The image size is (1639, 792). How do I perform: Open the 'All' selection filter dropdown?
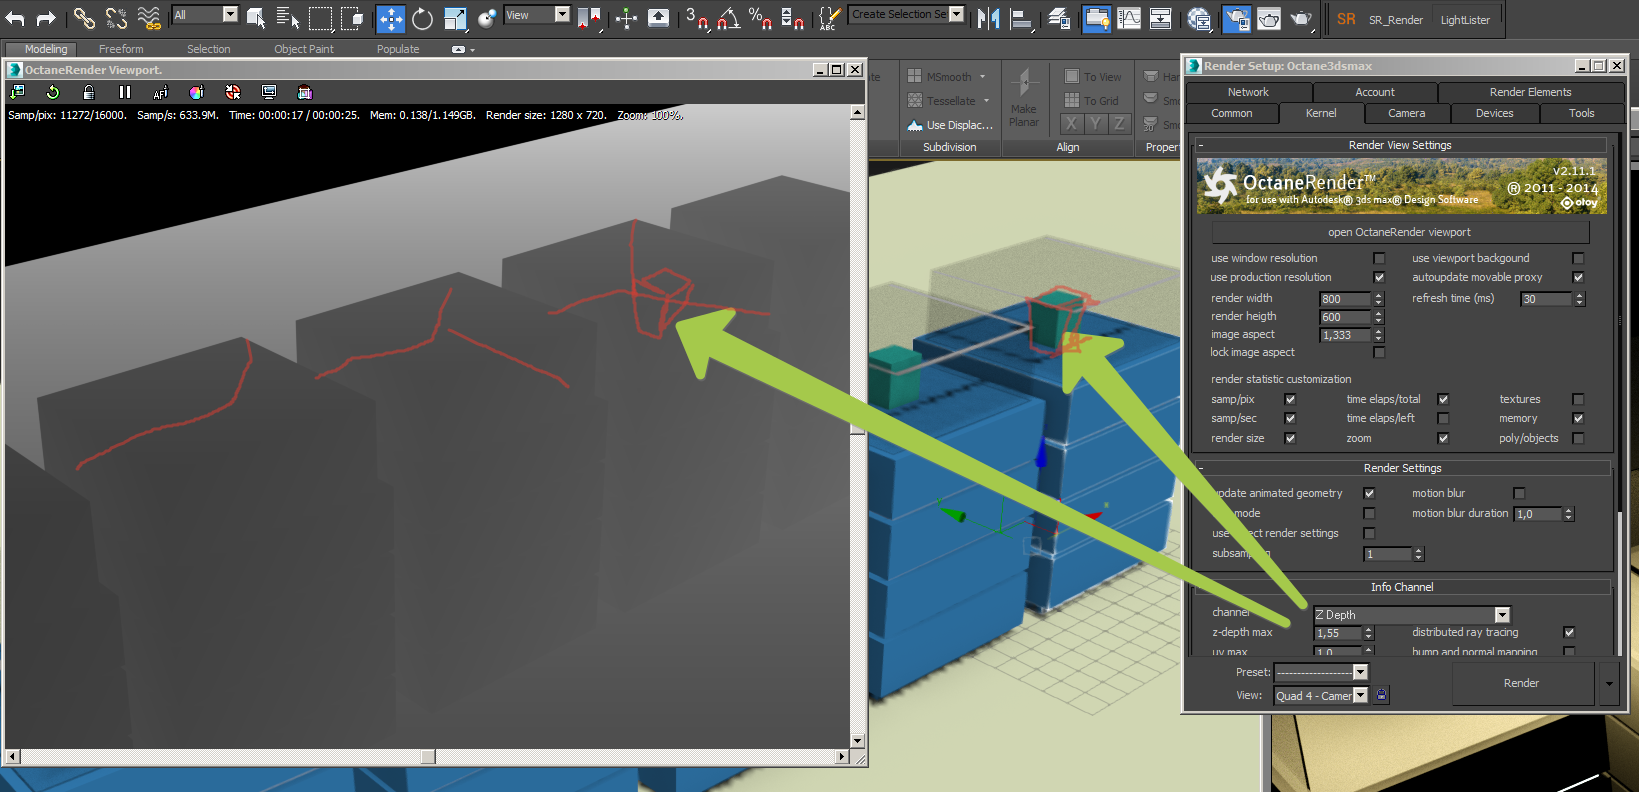coord(205,15)
